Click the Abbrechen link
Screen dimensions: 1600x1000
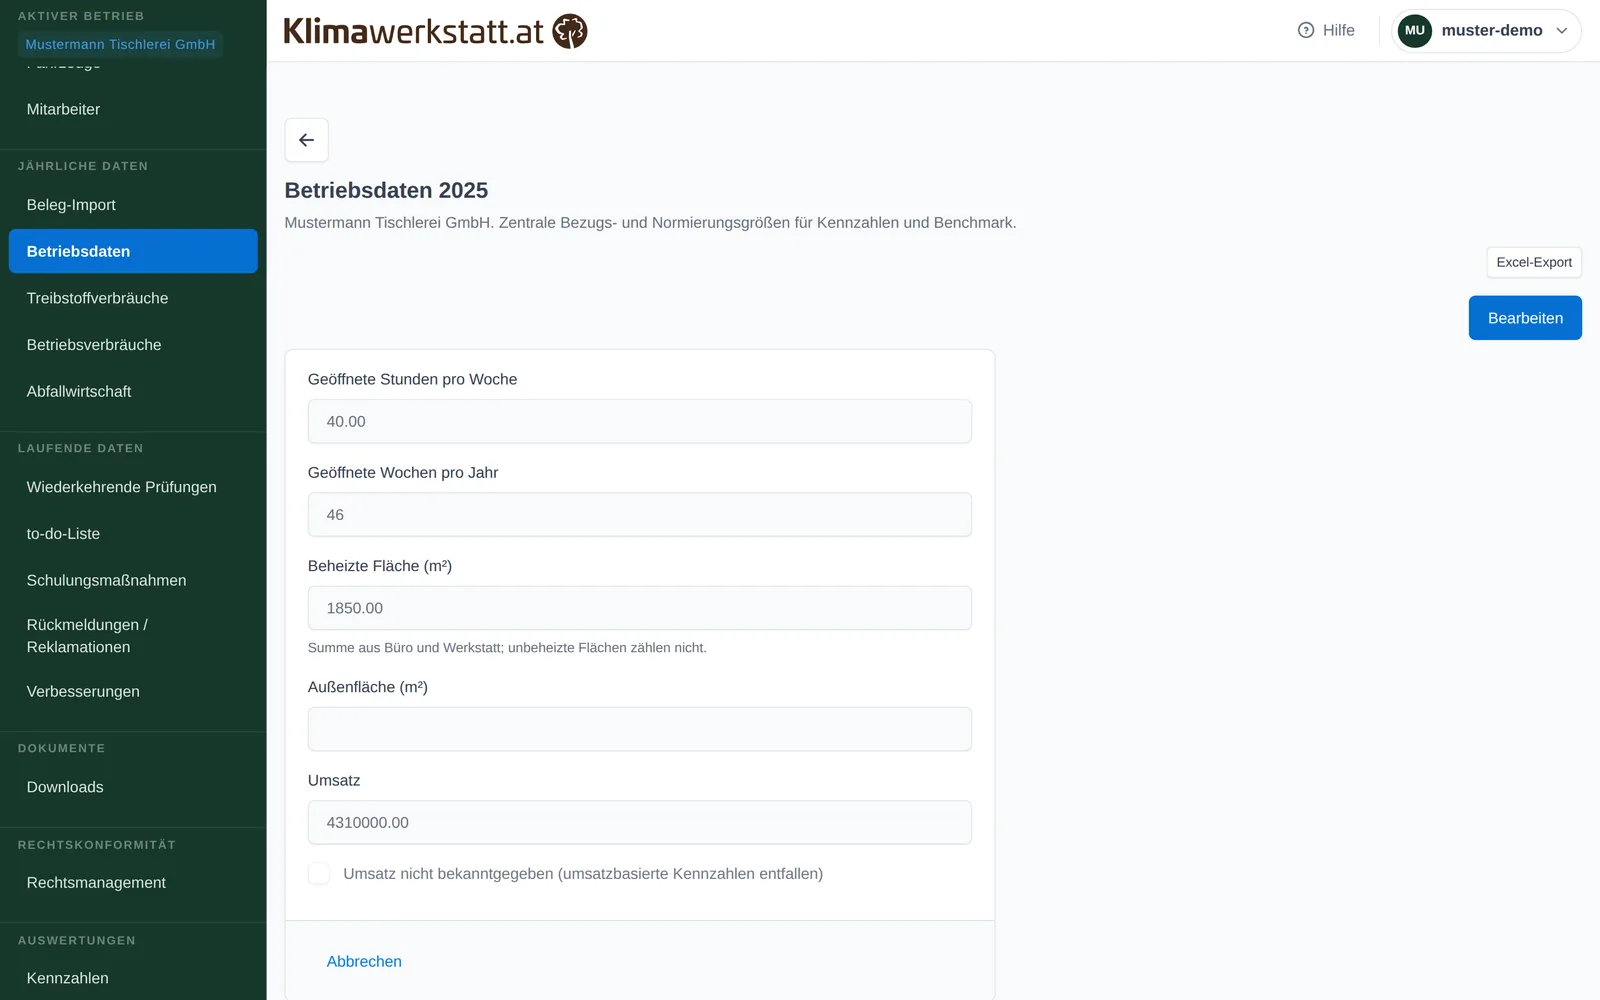pyautogui.click(x=364, y=961)
